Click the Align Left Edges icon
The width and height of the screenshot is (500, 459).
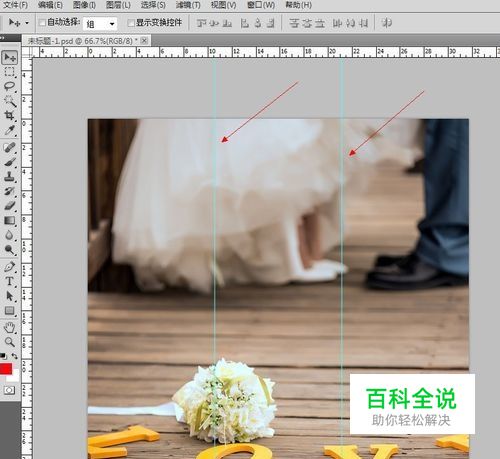click(245, 23)
